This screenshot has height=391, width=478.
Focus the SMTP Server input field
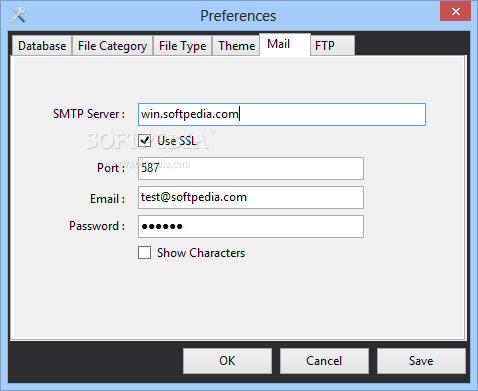coord(282,114)
